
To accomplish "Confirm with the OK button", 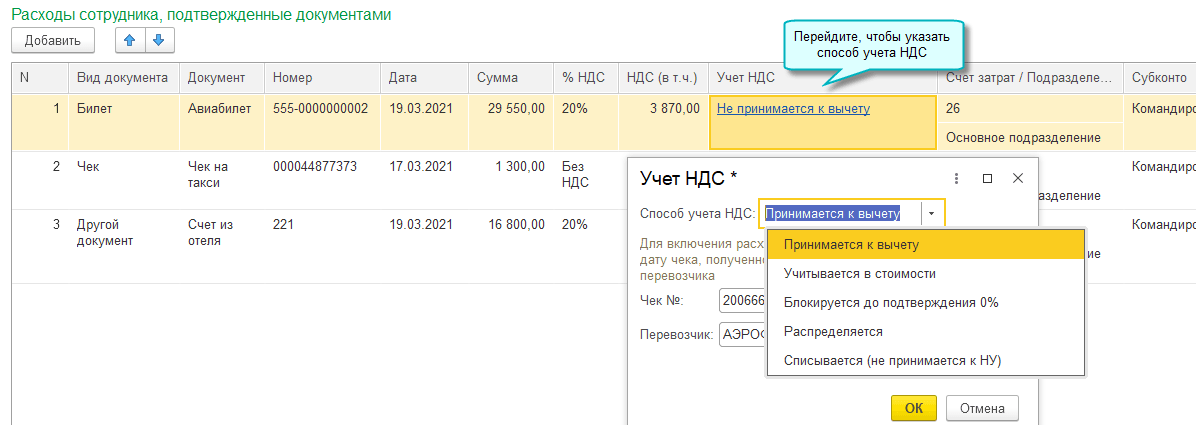I will [913, 408].
